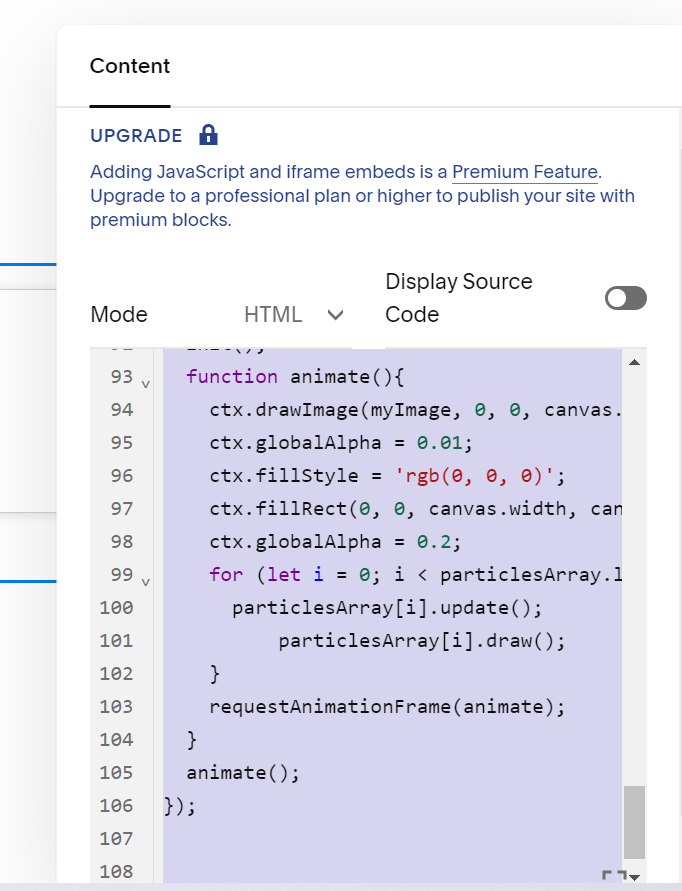Screen dimensions: 682x891
Task: Toggle Display Source Code switch
Action: pos(626,298)
